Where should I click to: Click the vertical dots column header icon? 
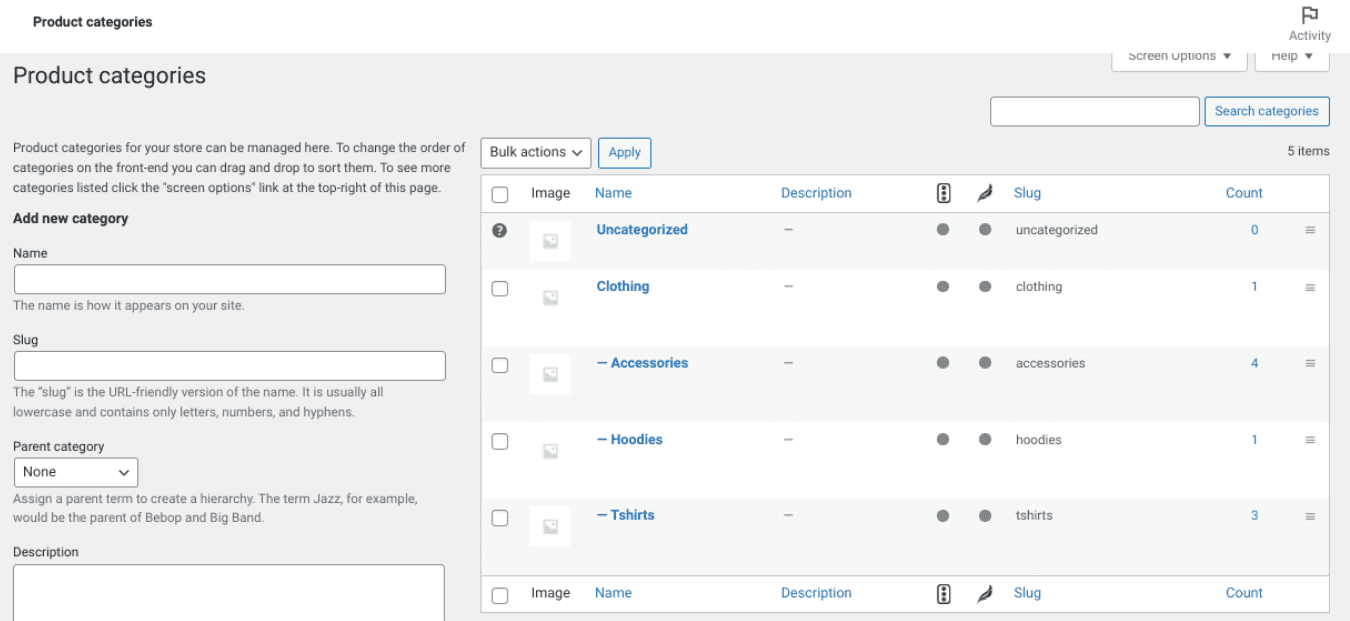click(943, 193)
